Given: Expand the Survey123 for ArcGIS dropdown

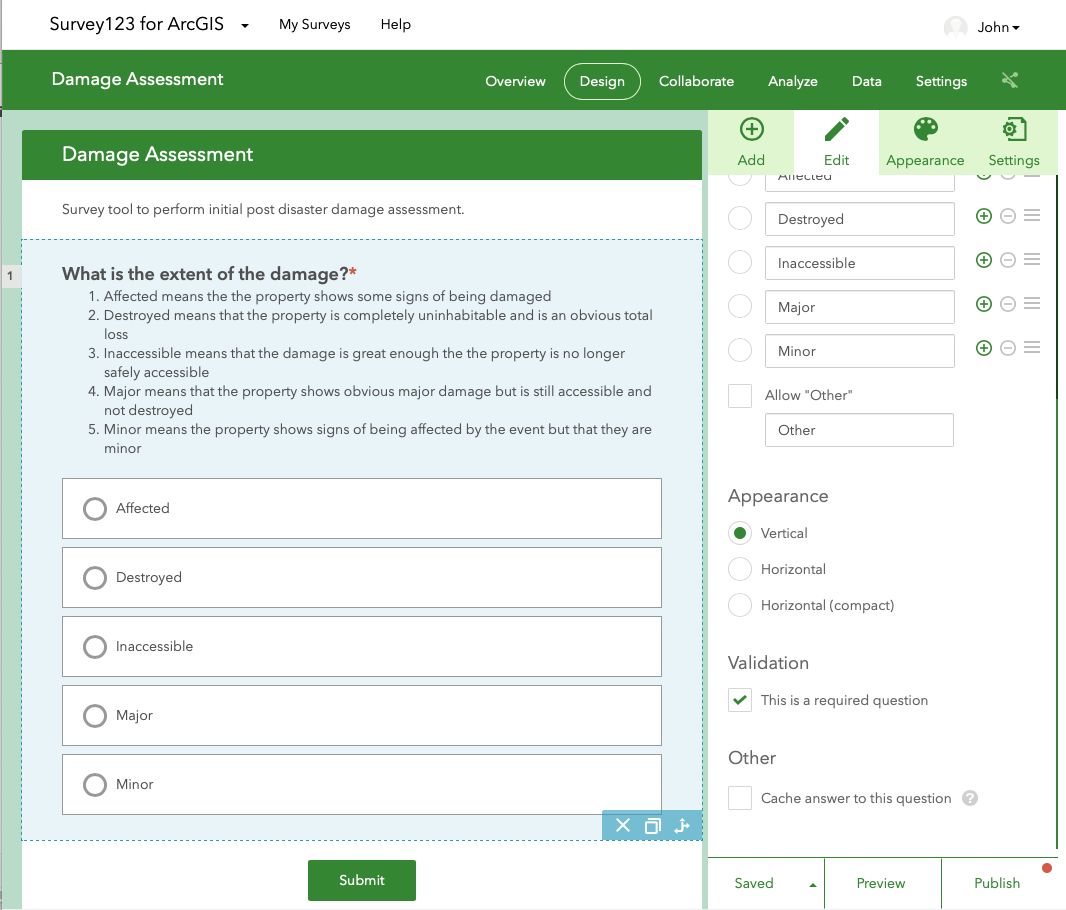Looking at the screenshot, I should click(x=245, y=26).
